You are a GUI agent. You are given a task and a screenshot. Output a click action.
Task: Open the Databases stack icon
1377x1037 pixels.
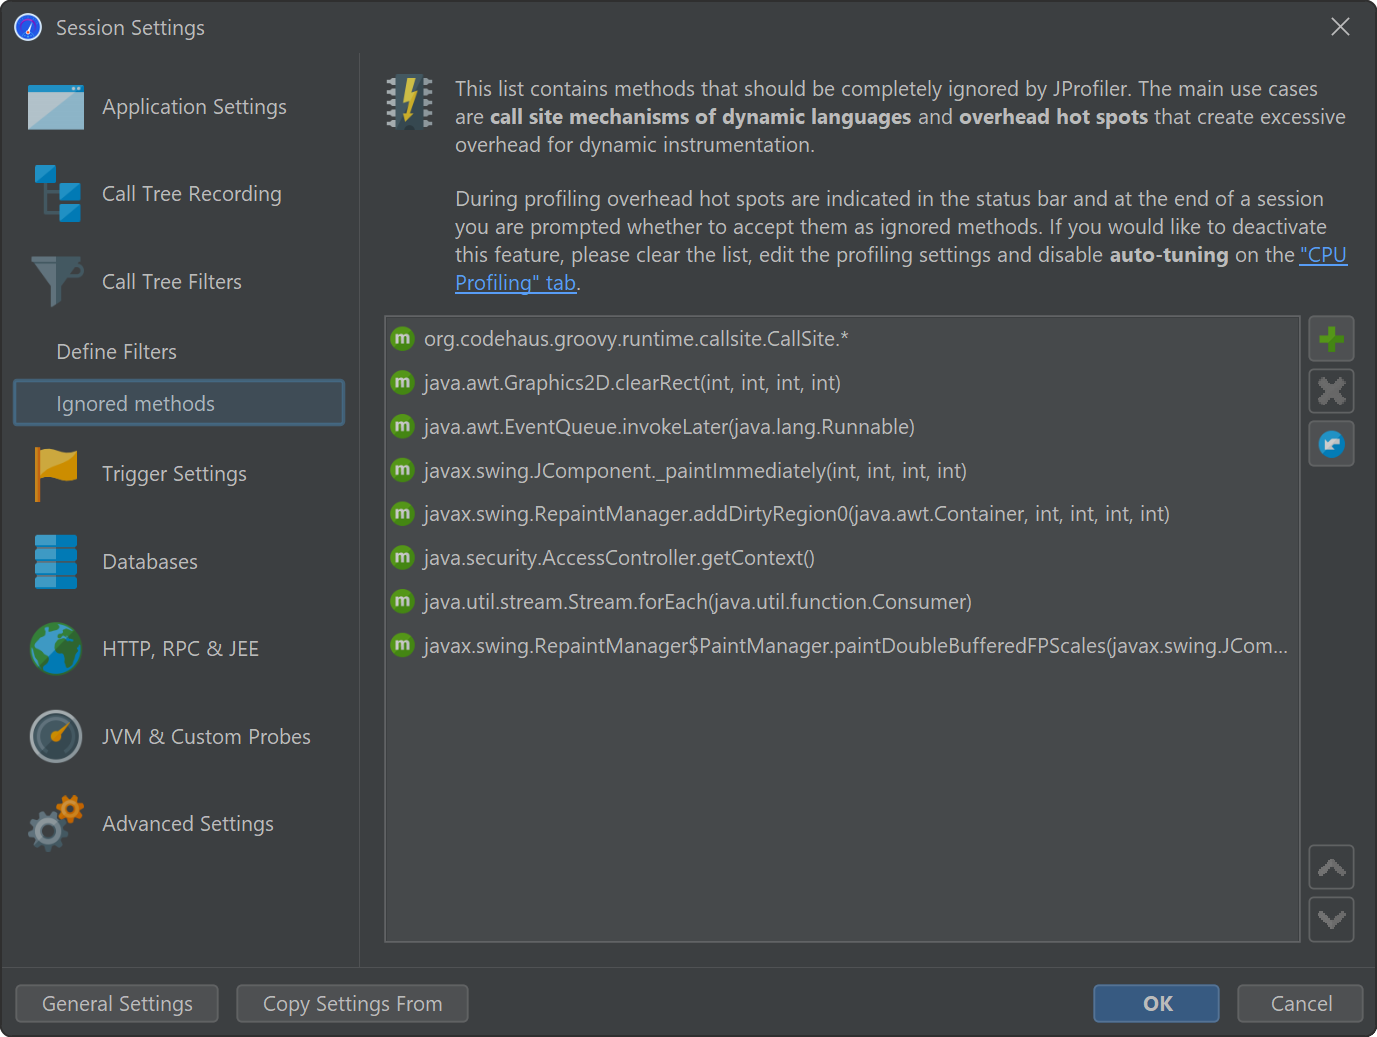[x=56, y=561]
